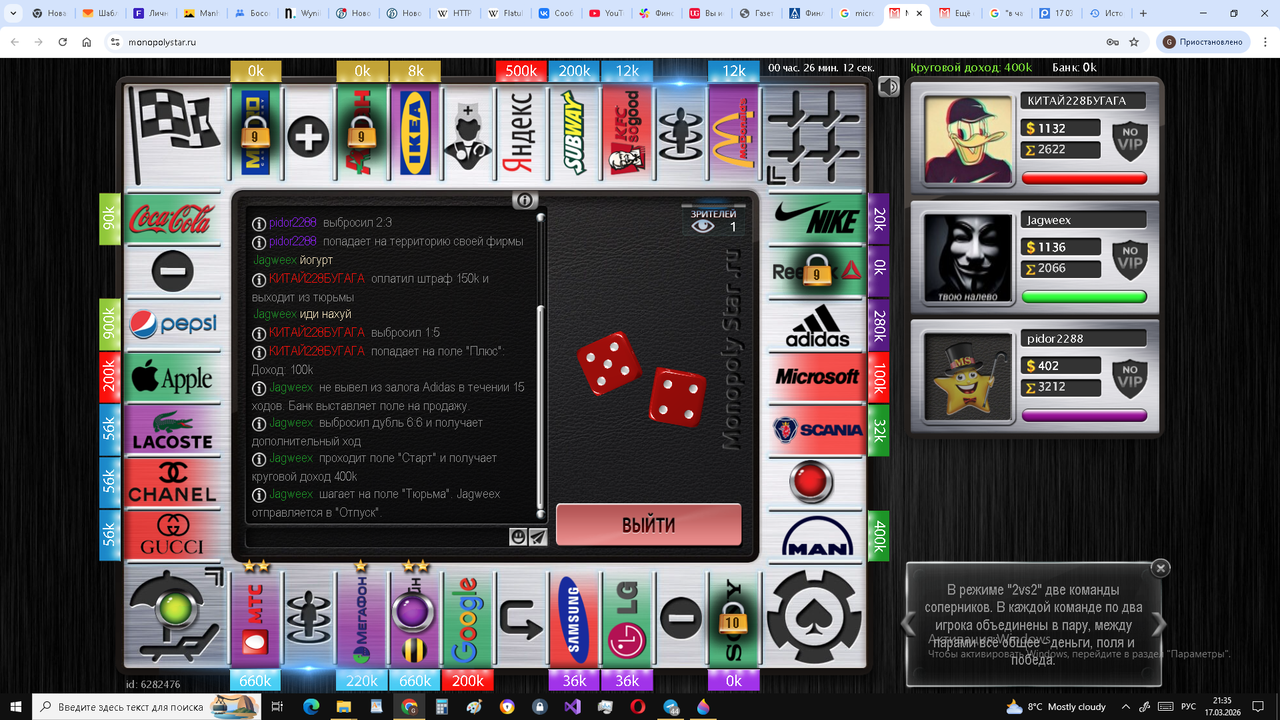The image size is (1280, 720).
Task: Click the casino chip corner cell
Action: (x=816, y=618)
